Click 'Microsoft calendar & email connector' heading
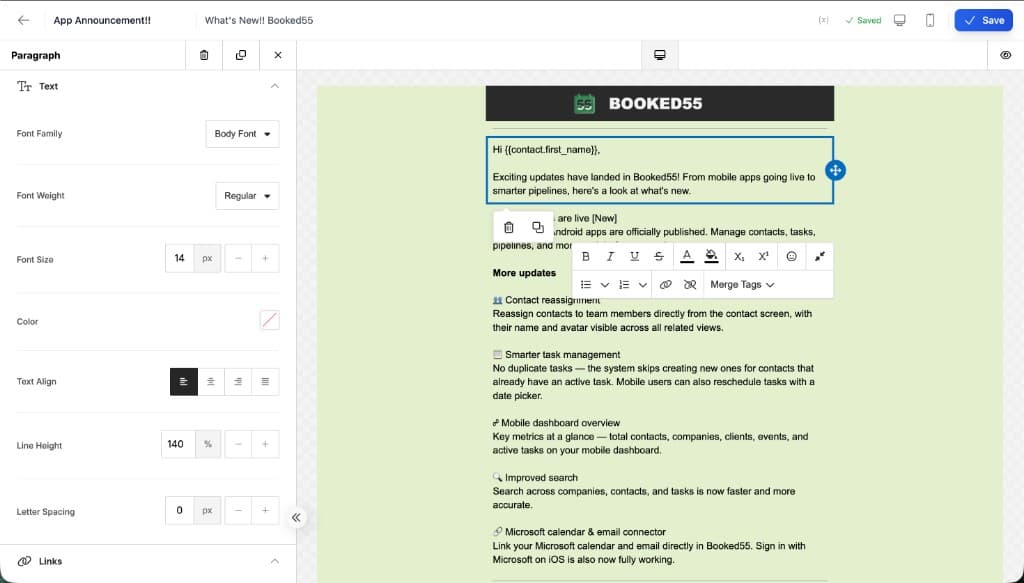 [585, 532]
